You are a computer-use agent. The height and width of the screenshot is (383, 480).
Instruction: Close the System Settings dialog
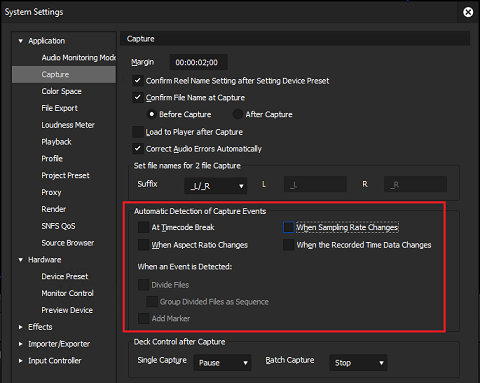pos(468,12)
